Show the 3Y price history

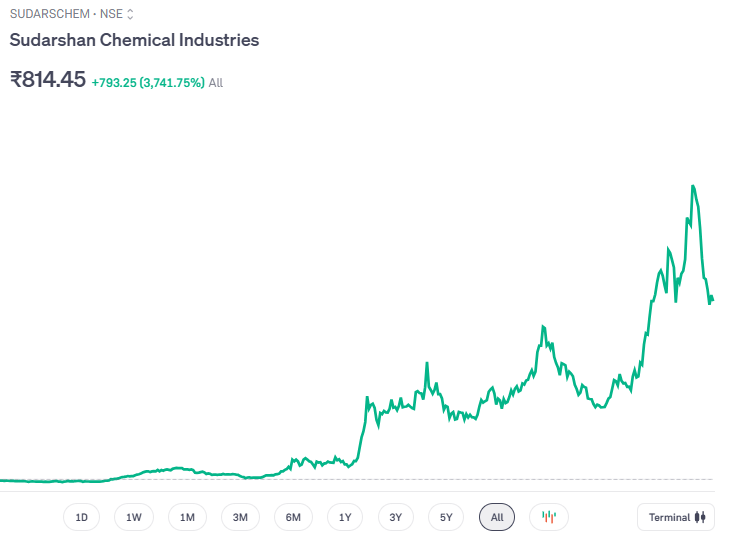396,517
